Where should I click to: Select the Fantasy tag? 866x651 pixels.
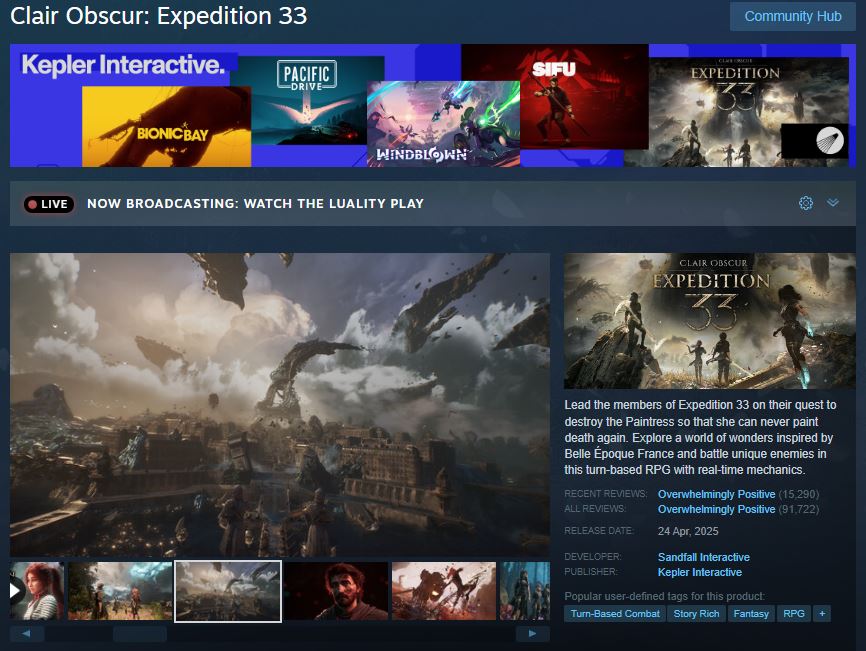point(751,613)
